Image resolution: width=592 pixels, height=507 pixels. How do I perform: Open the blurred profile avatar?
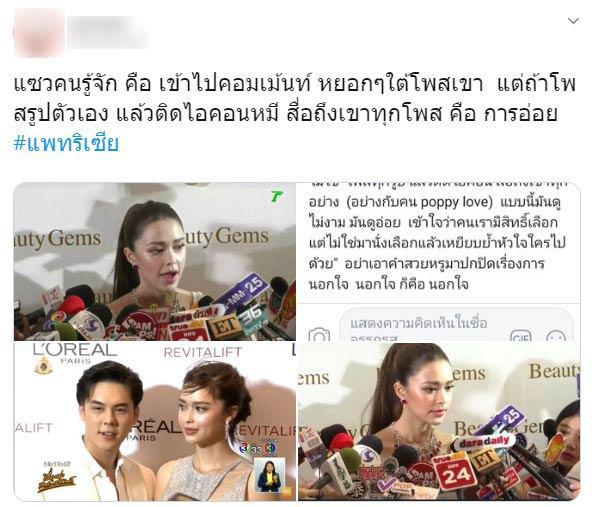click(x=39, y=32)
